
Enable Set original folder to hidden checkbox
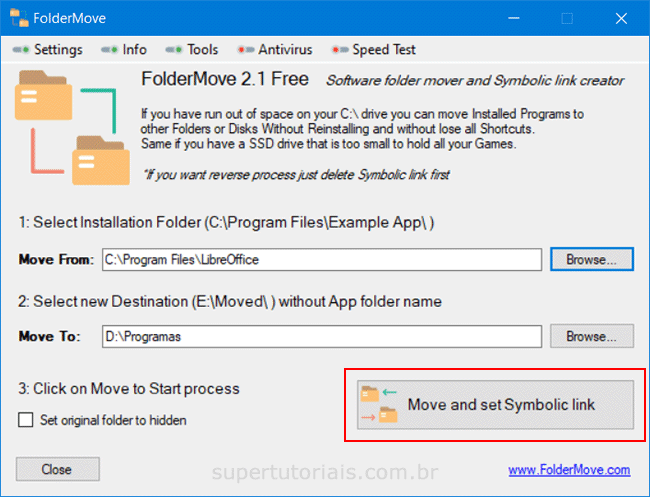[x=26, y=420]
